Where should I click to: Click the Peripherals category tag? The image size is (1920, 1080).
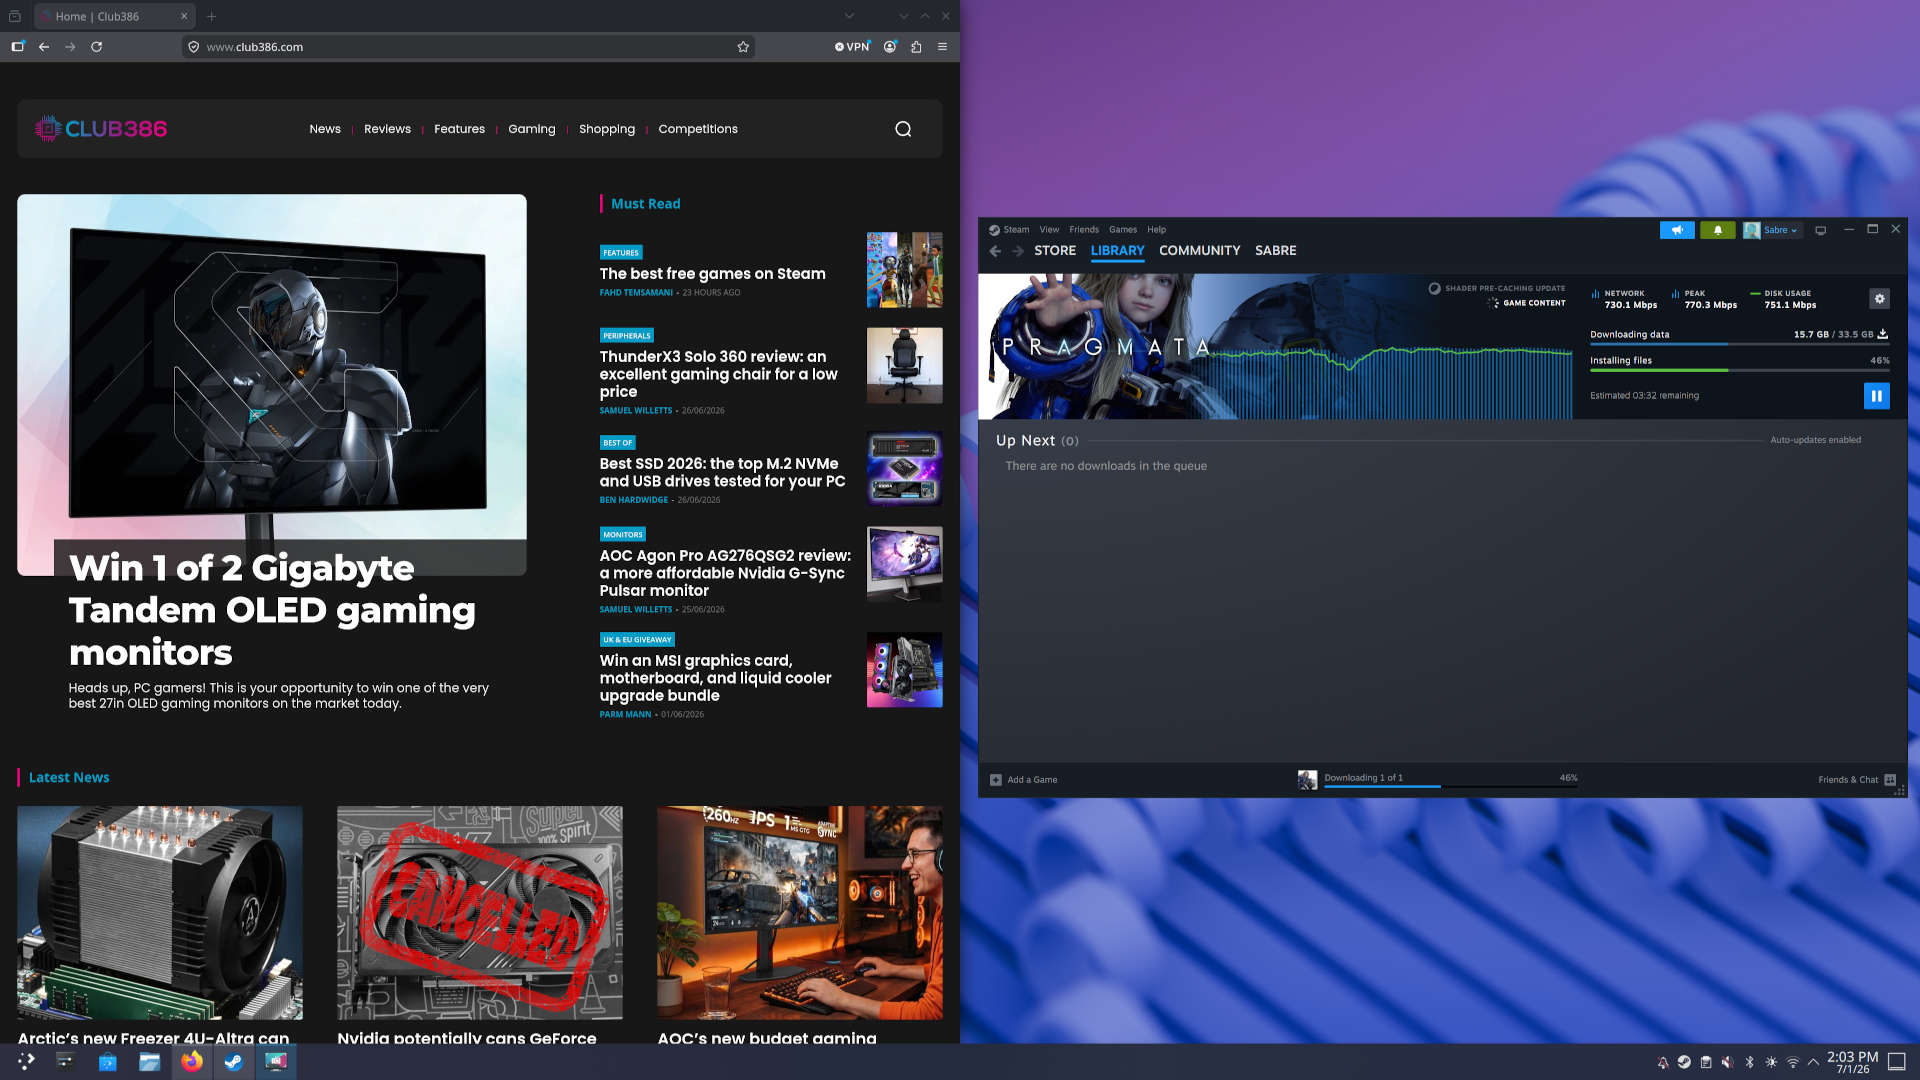(x=627, y=336)
